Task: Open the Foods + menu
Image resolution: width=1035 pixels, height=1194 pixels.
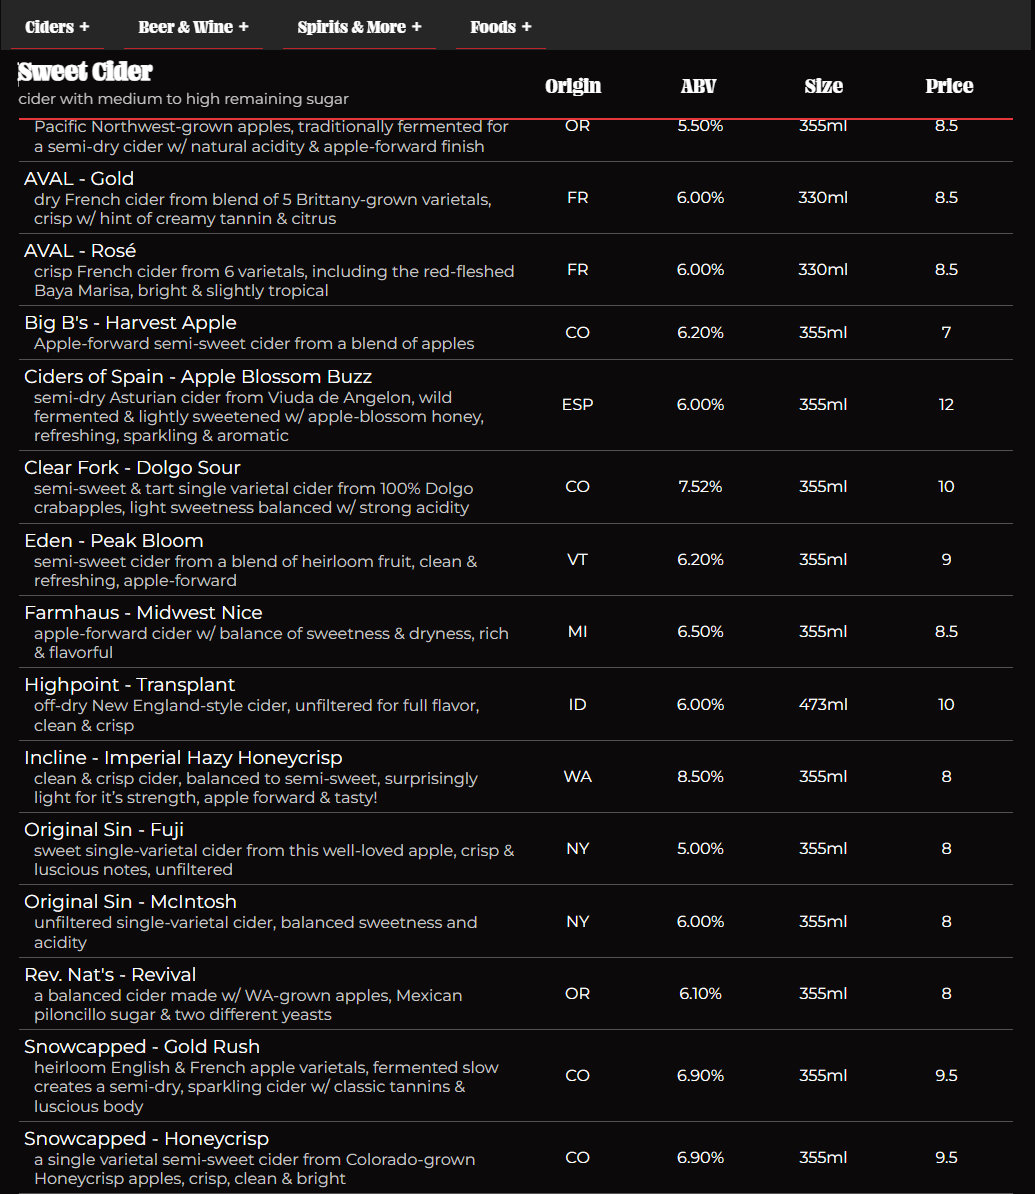Action: 501,27
